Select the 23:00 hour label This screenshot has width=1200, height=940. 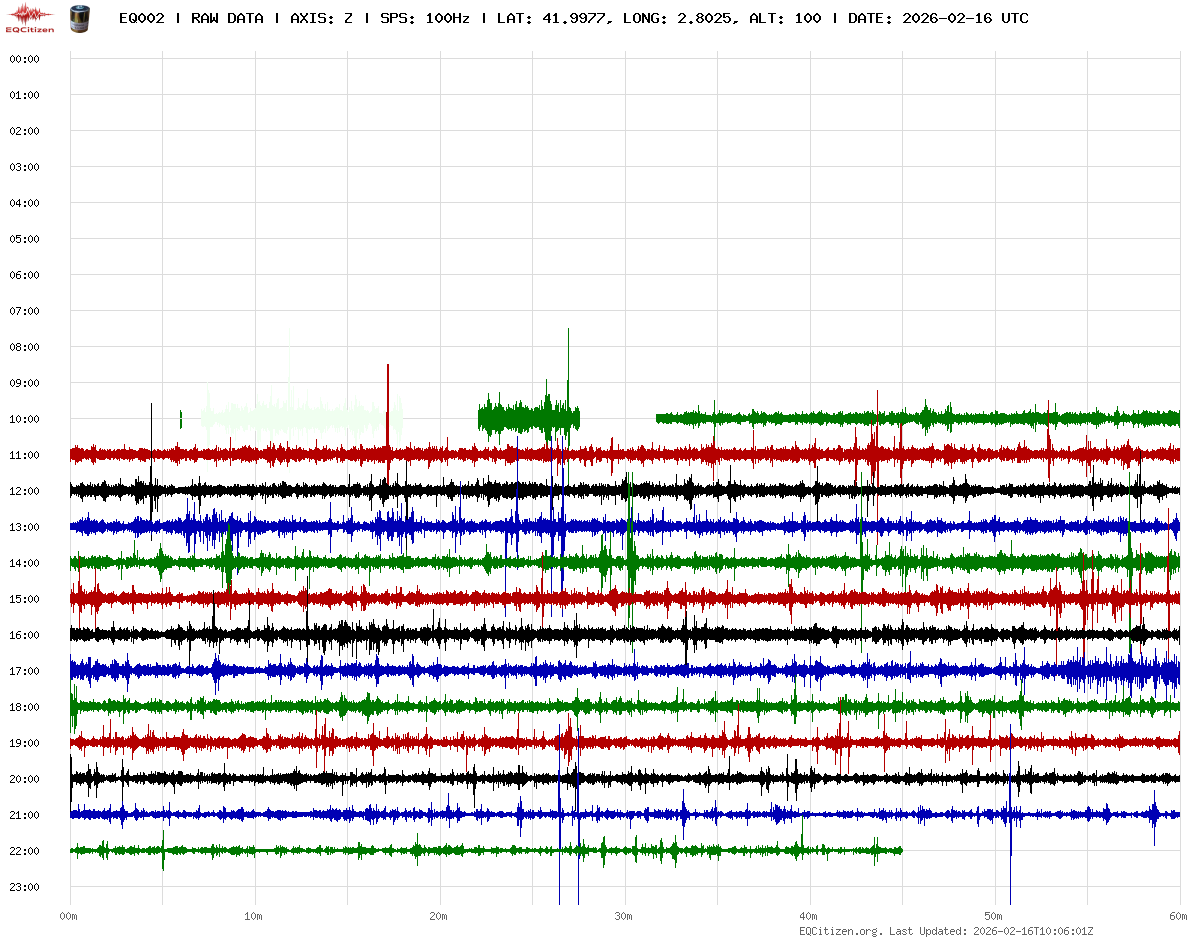click(x=24, y=887)
